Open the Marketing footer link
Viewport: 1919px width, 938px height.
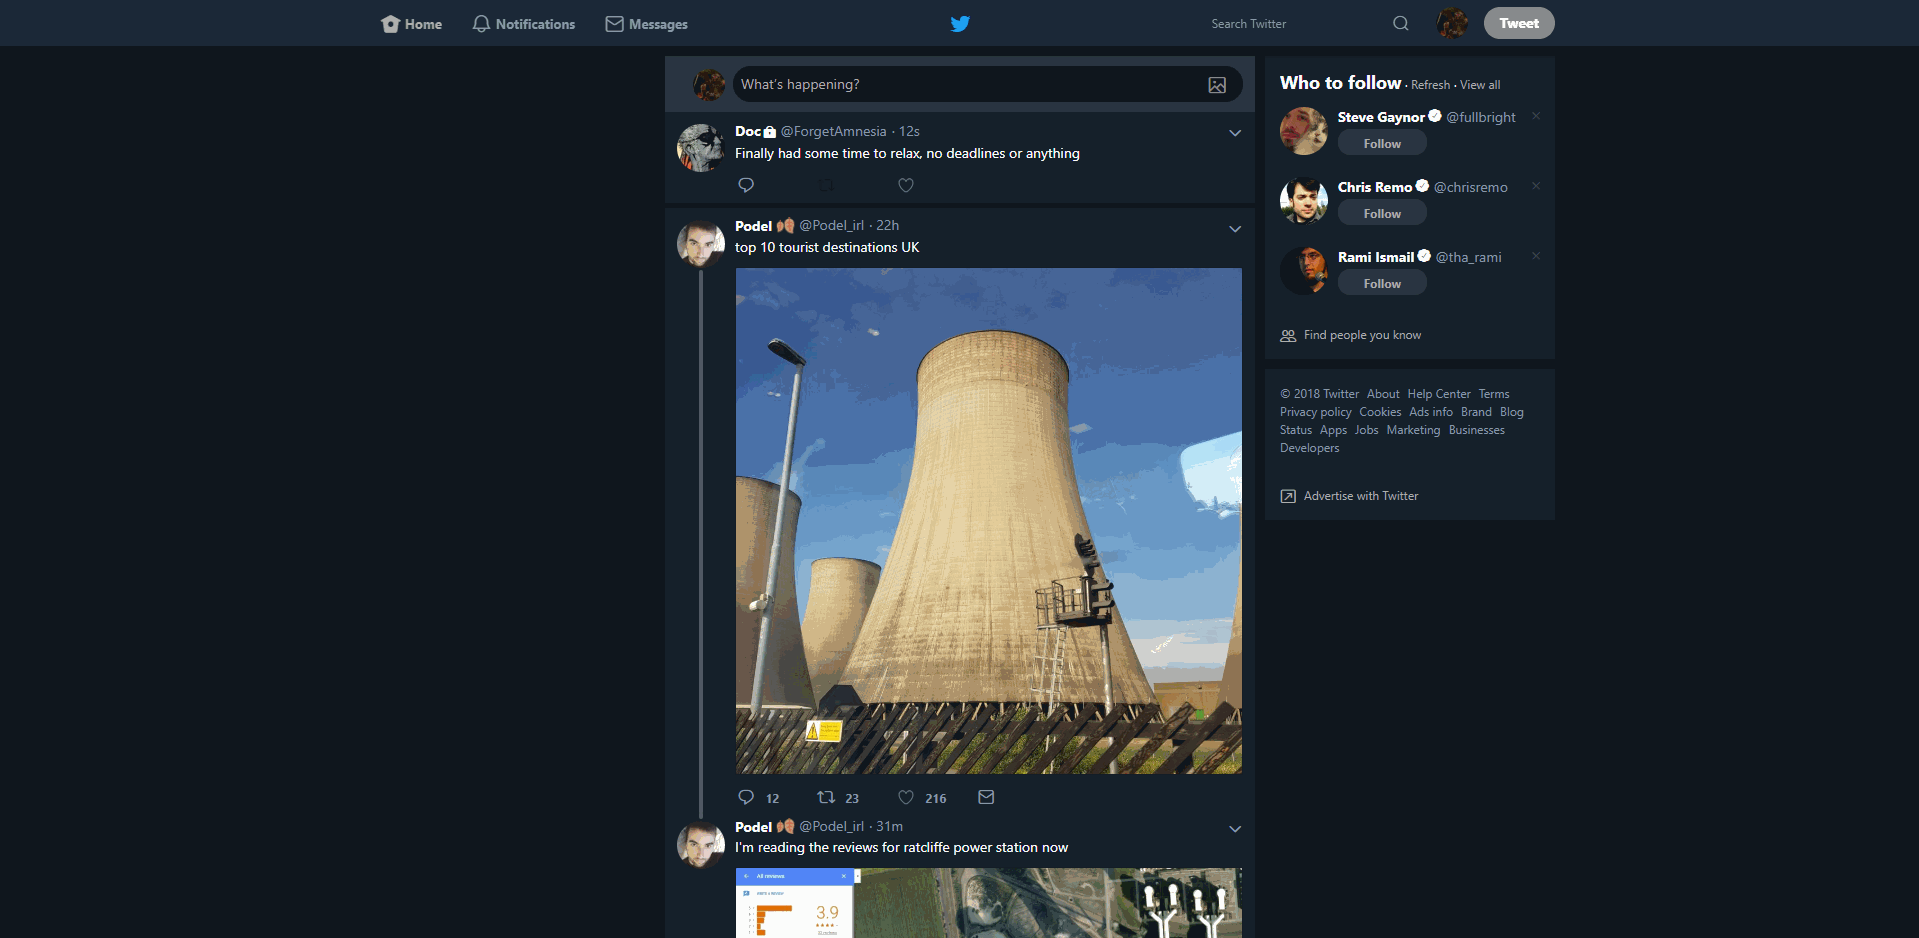(1413, 430)
